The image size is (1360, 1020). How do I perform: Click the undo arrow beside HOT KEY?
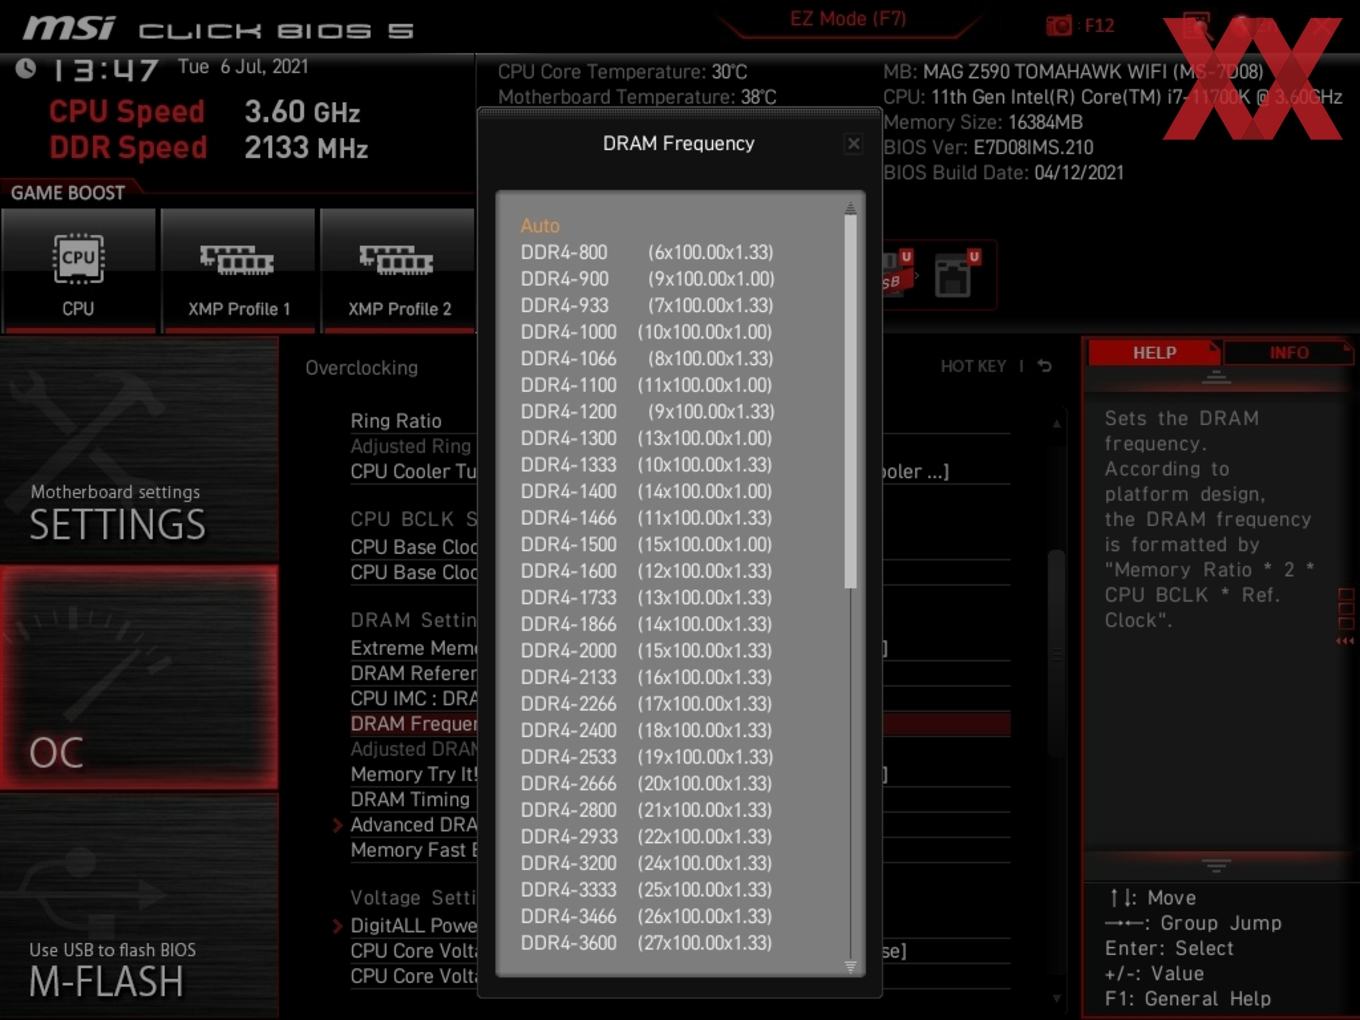point(1045,366)
